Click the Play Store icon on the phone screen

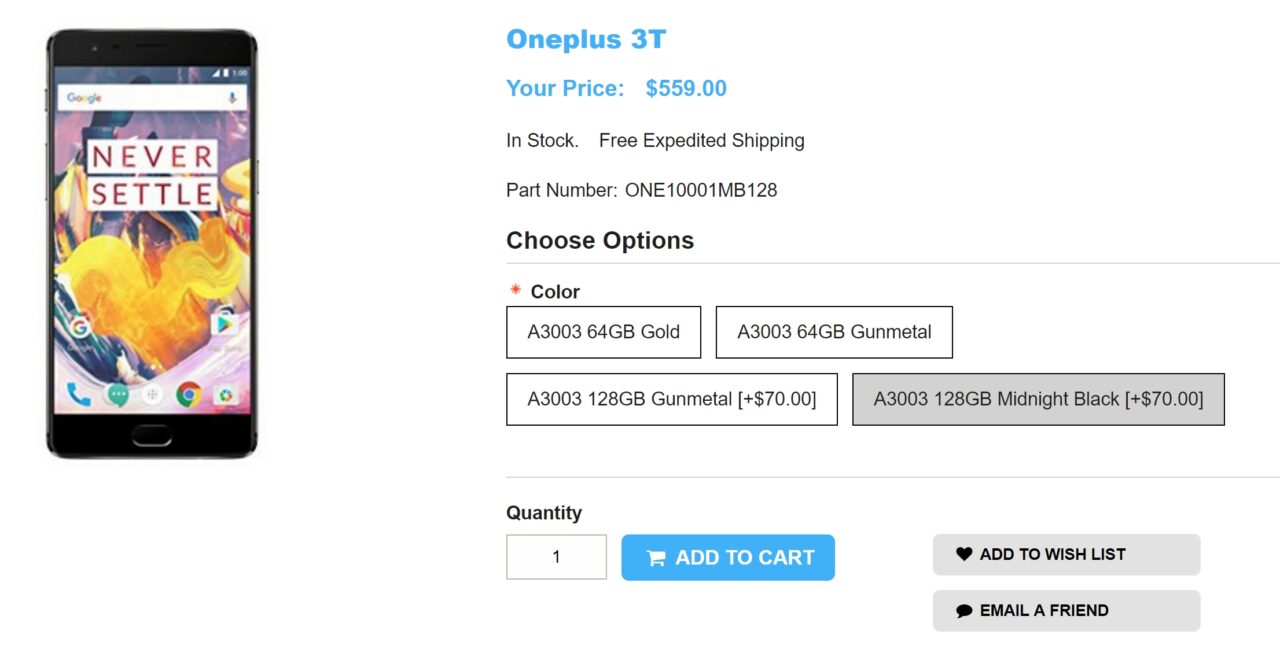[224, 325]
